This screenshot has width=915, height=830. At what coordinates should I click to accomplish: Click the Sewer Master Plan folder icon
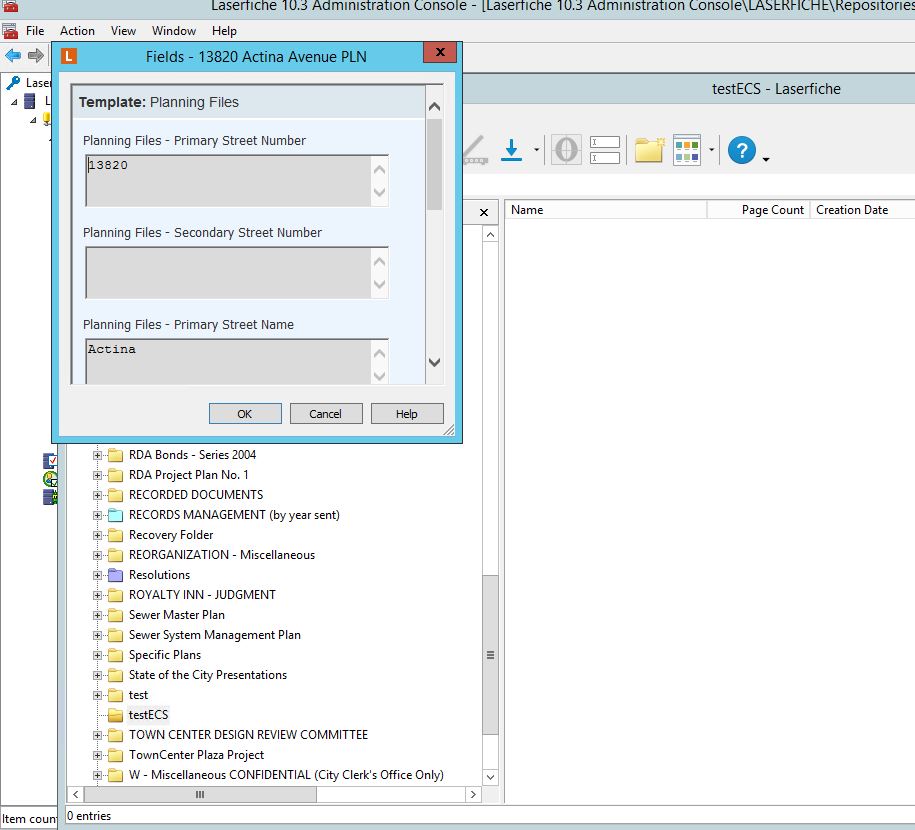pyautogui.click(x=116, y=615)
